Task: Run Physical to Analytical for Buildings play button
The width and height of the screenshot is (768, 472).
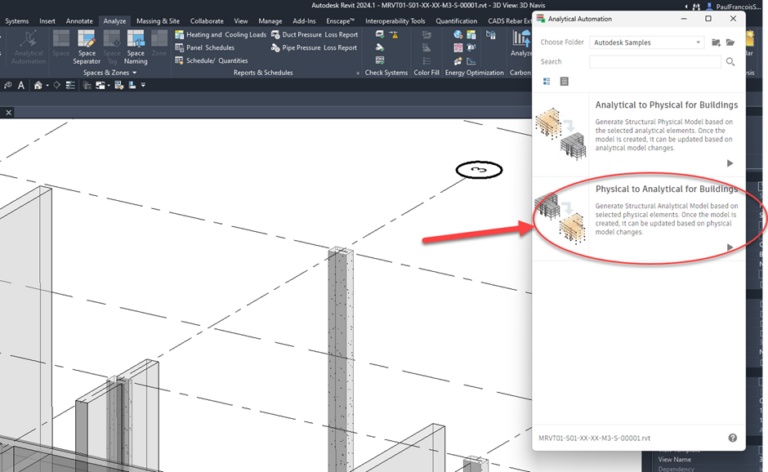Action: [730, 247]
